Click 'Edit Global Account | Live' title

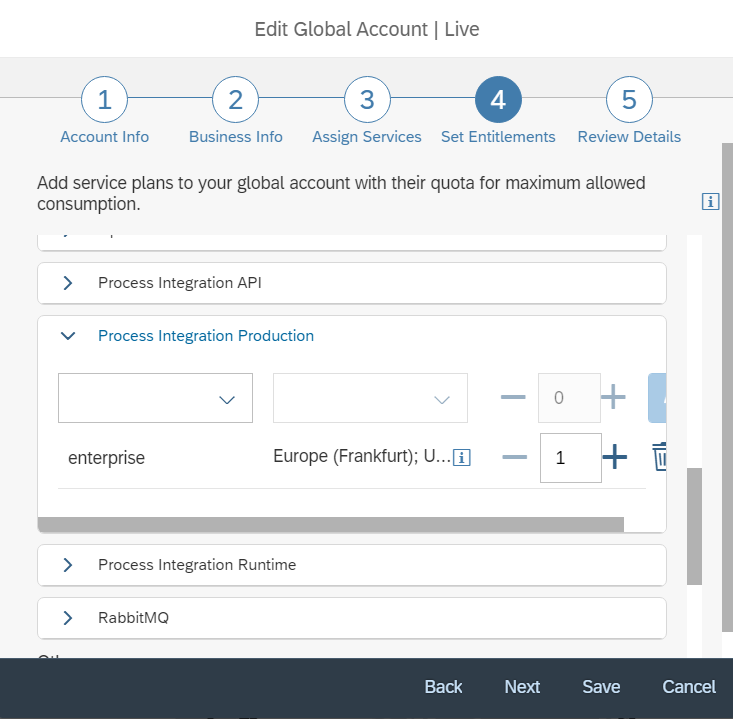[x=367, y=29]
